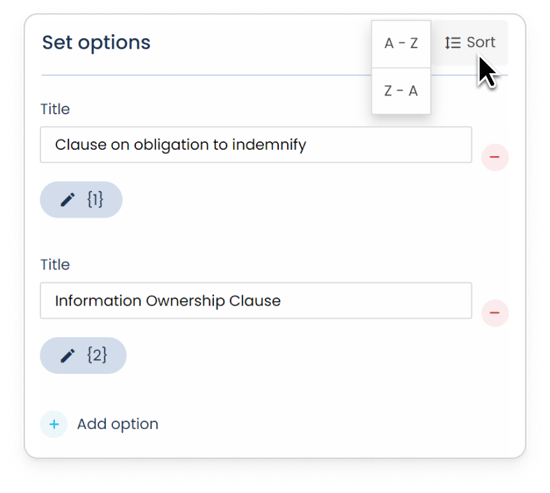Choose A - Z sort order
Screen dimensions: 550x493
click(401, 44)
